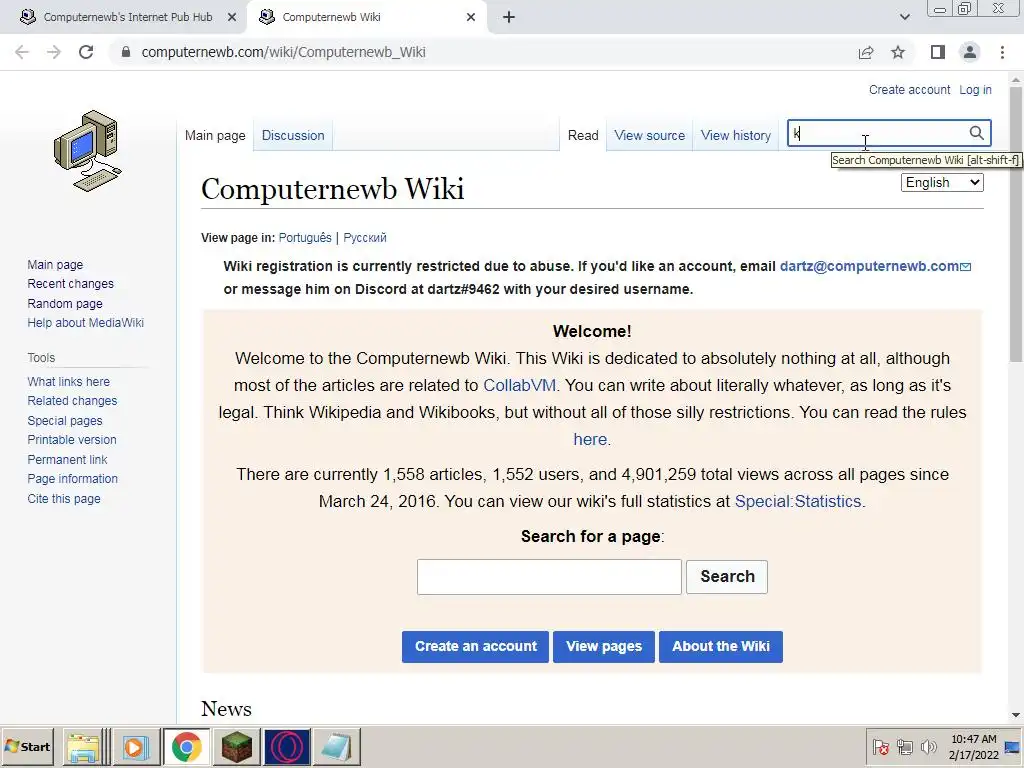The image size is (1024, 768).
Task: Click the View pages button
Action: point(604,647)
